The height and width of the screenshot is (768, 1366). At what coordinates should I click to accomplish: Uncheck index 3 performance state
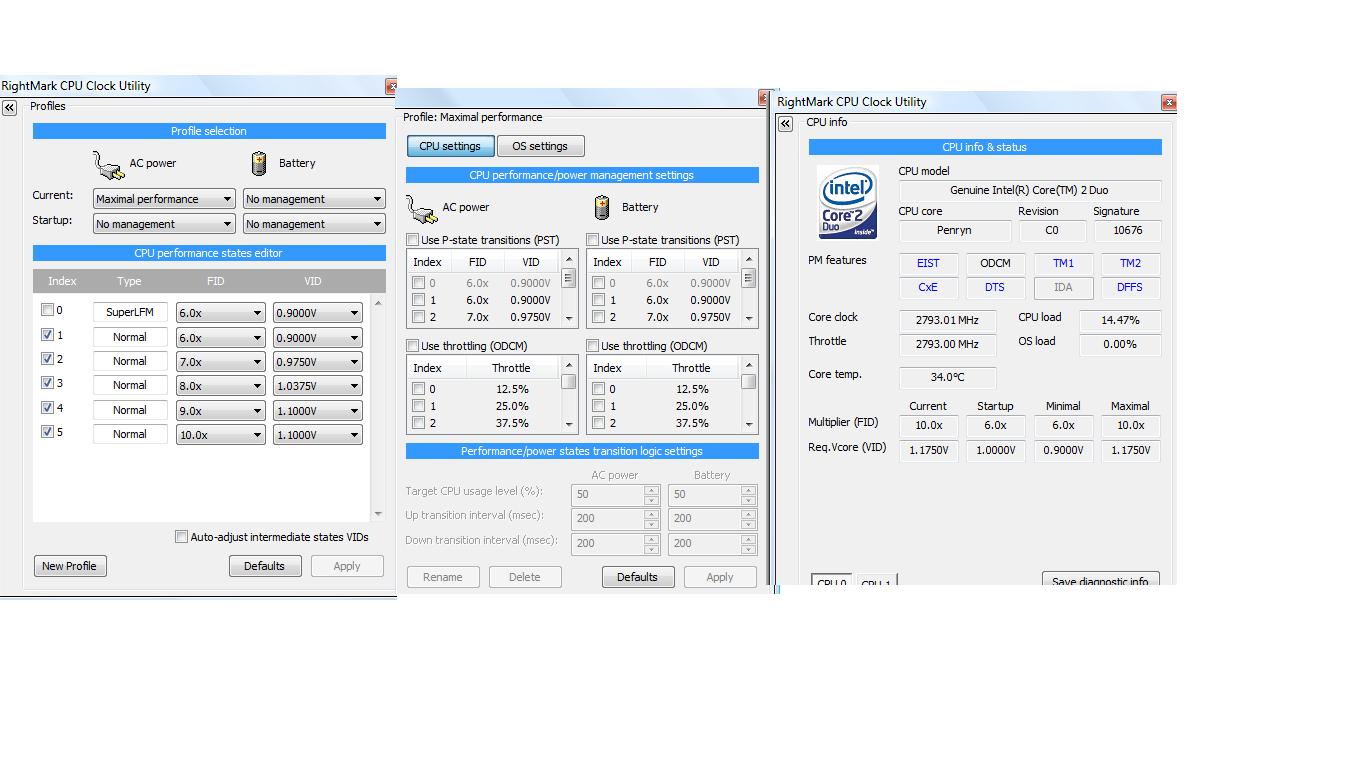tap(47, 383)
